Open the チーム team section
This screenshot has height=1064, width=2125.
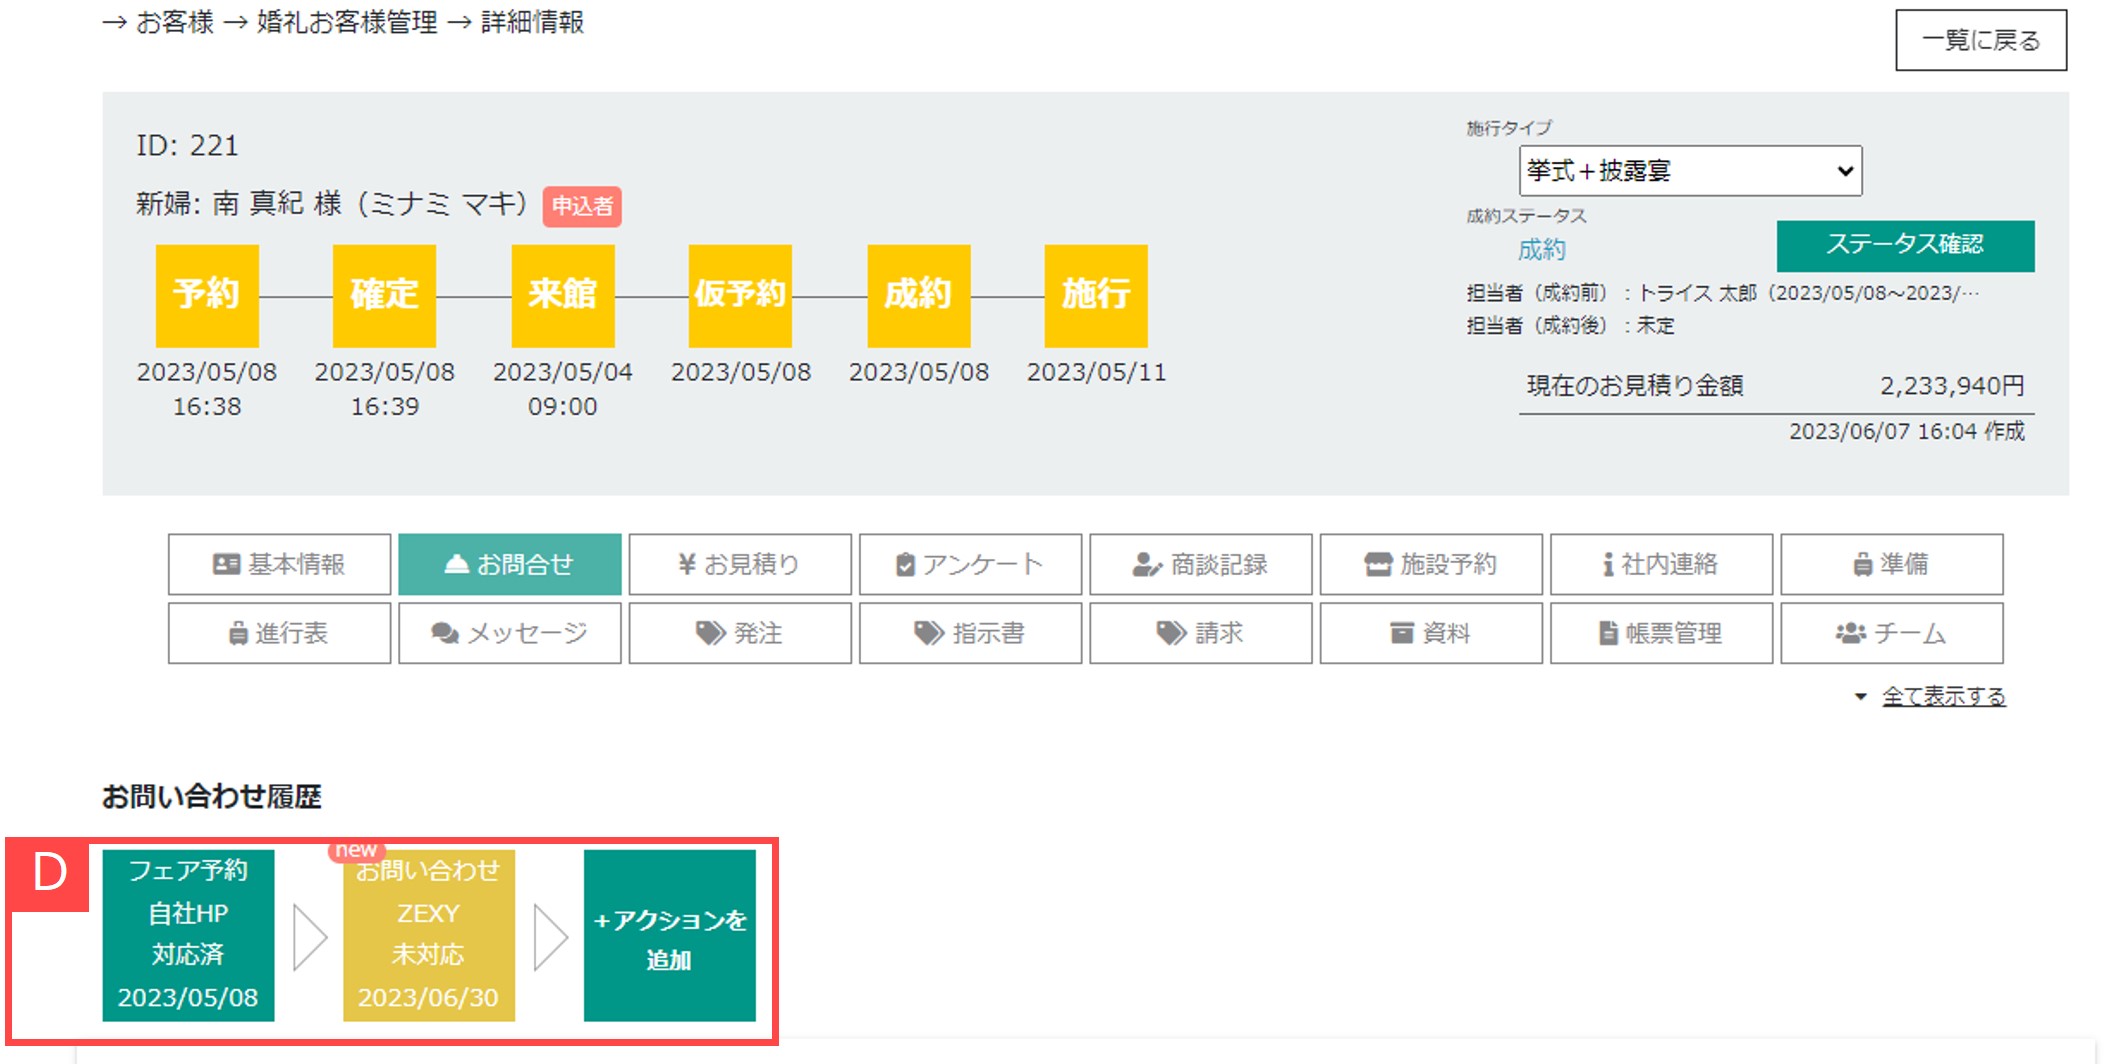click(x=1891, y=632)
